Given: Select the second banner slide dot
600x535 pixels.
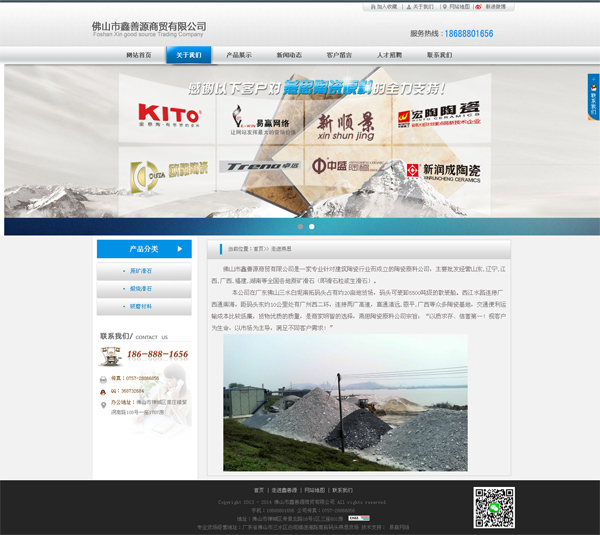Looking at the screenshot, I should [x=312, y=227].
